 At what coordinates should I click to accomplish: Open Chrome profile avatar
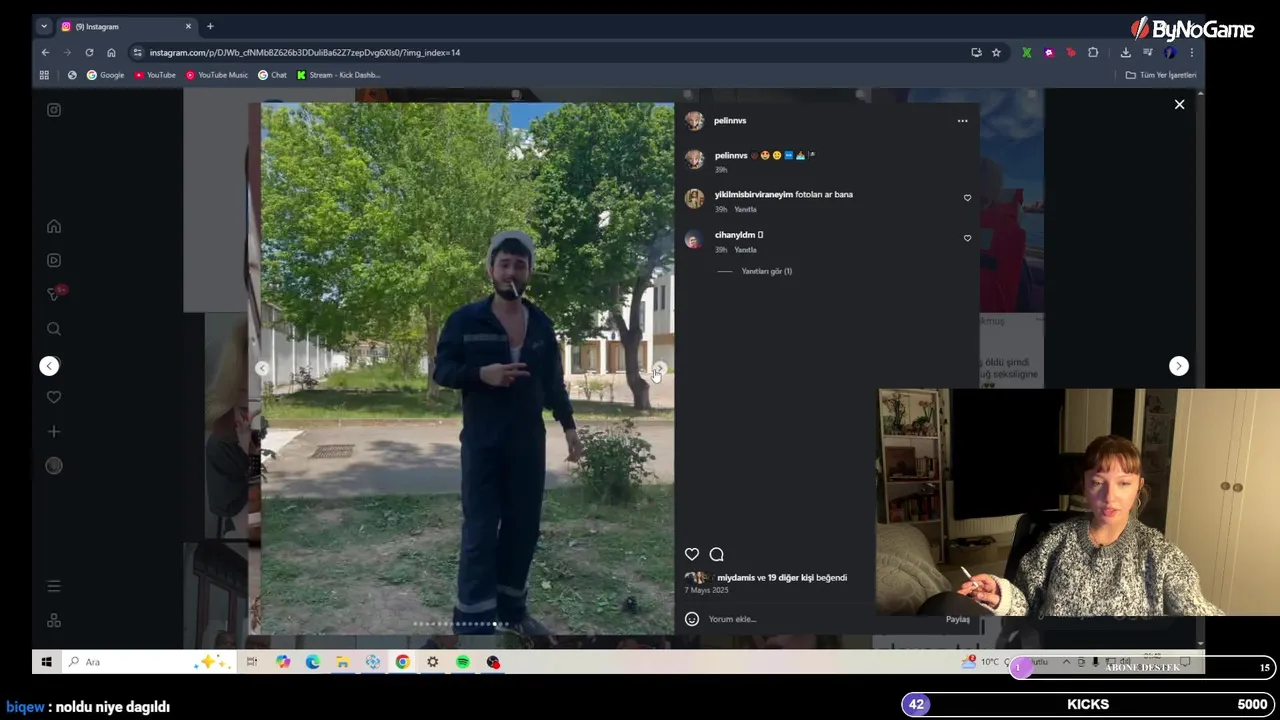pos(1170,52)
